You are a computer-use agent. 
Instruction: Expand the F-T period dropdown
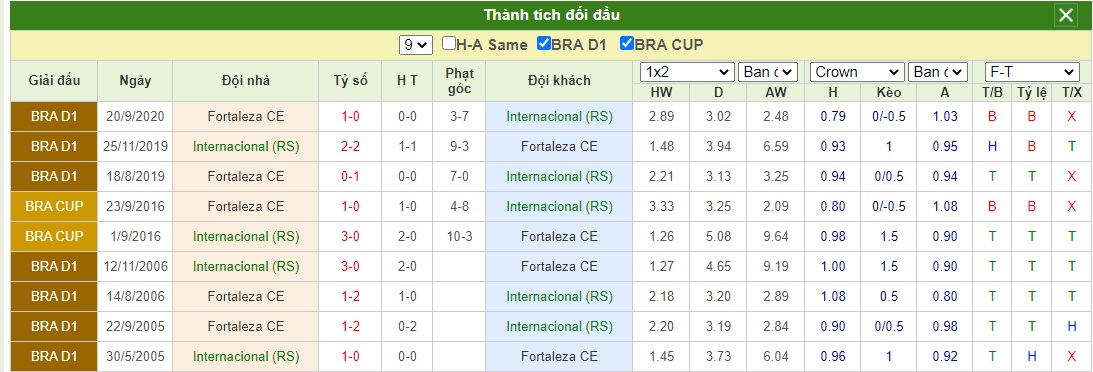click(1032, 72)
